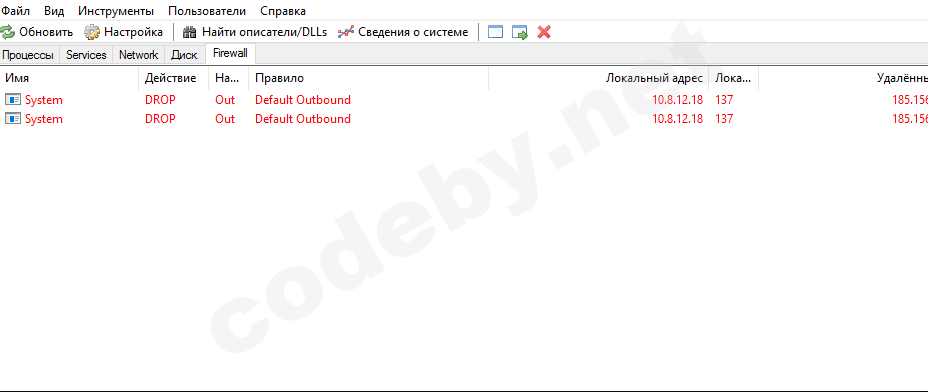Sort by the truncated Лока... port column header
928x392 pixels.
point(733,78)
